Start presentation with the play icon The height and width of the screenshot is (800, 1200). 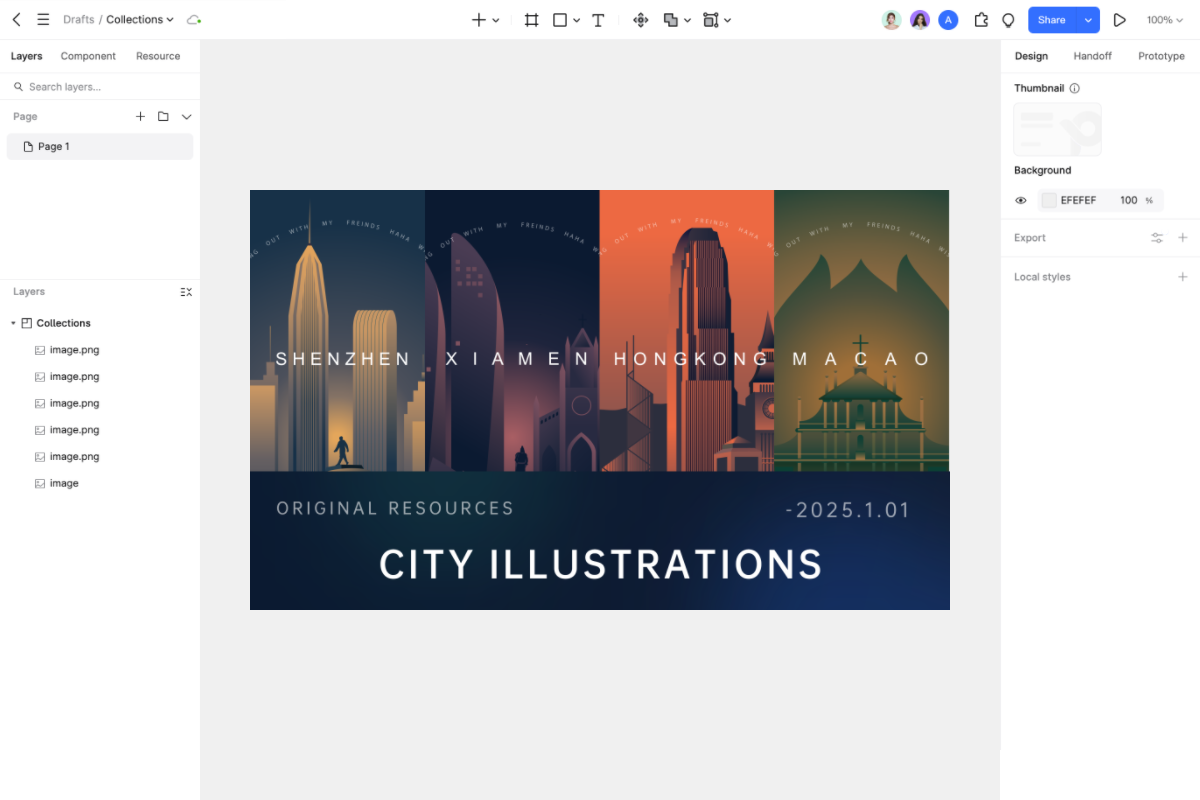pyautogui.click(x=1120, y=20)
